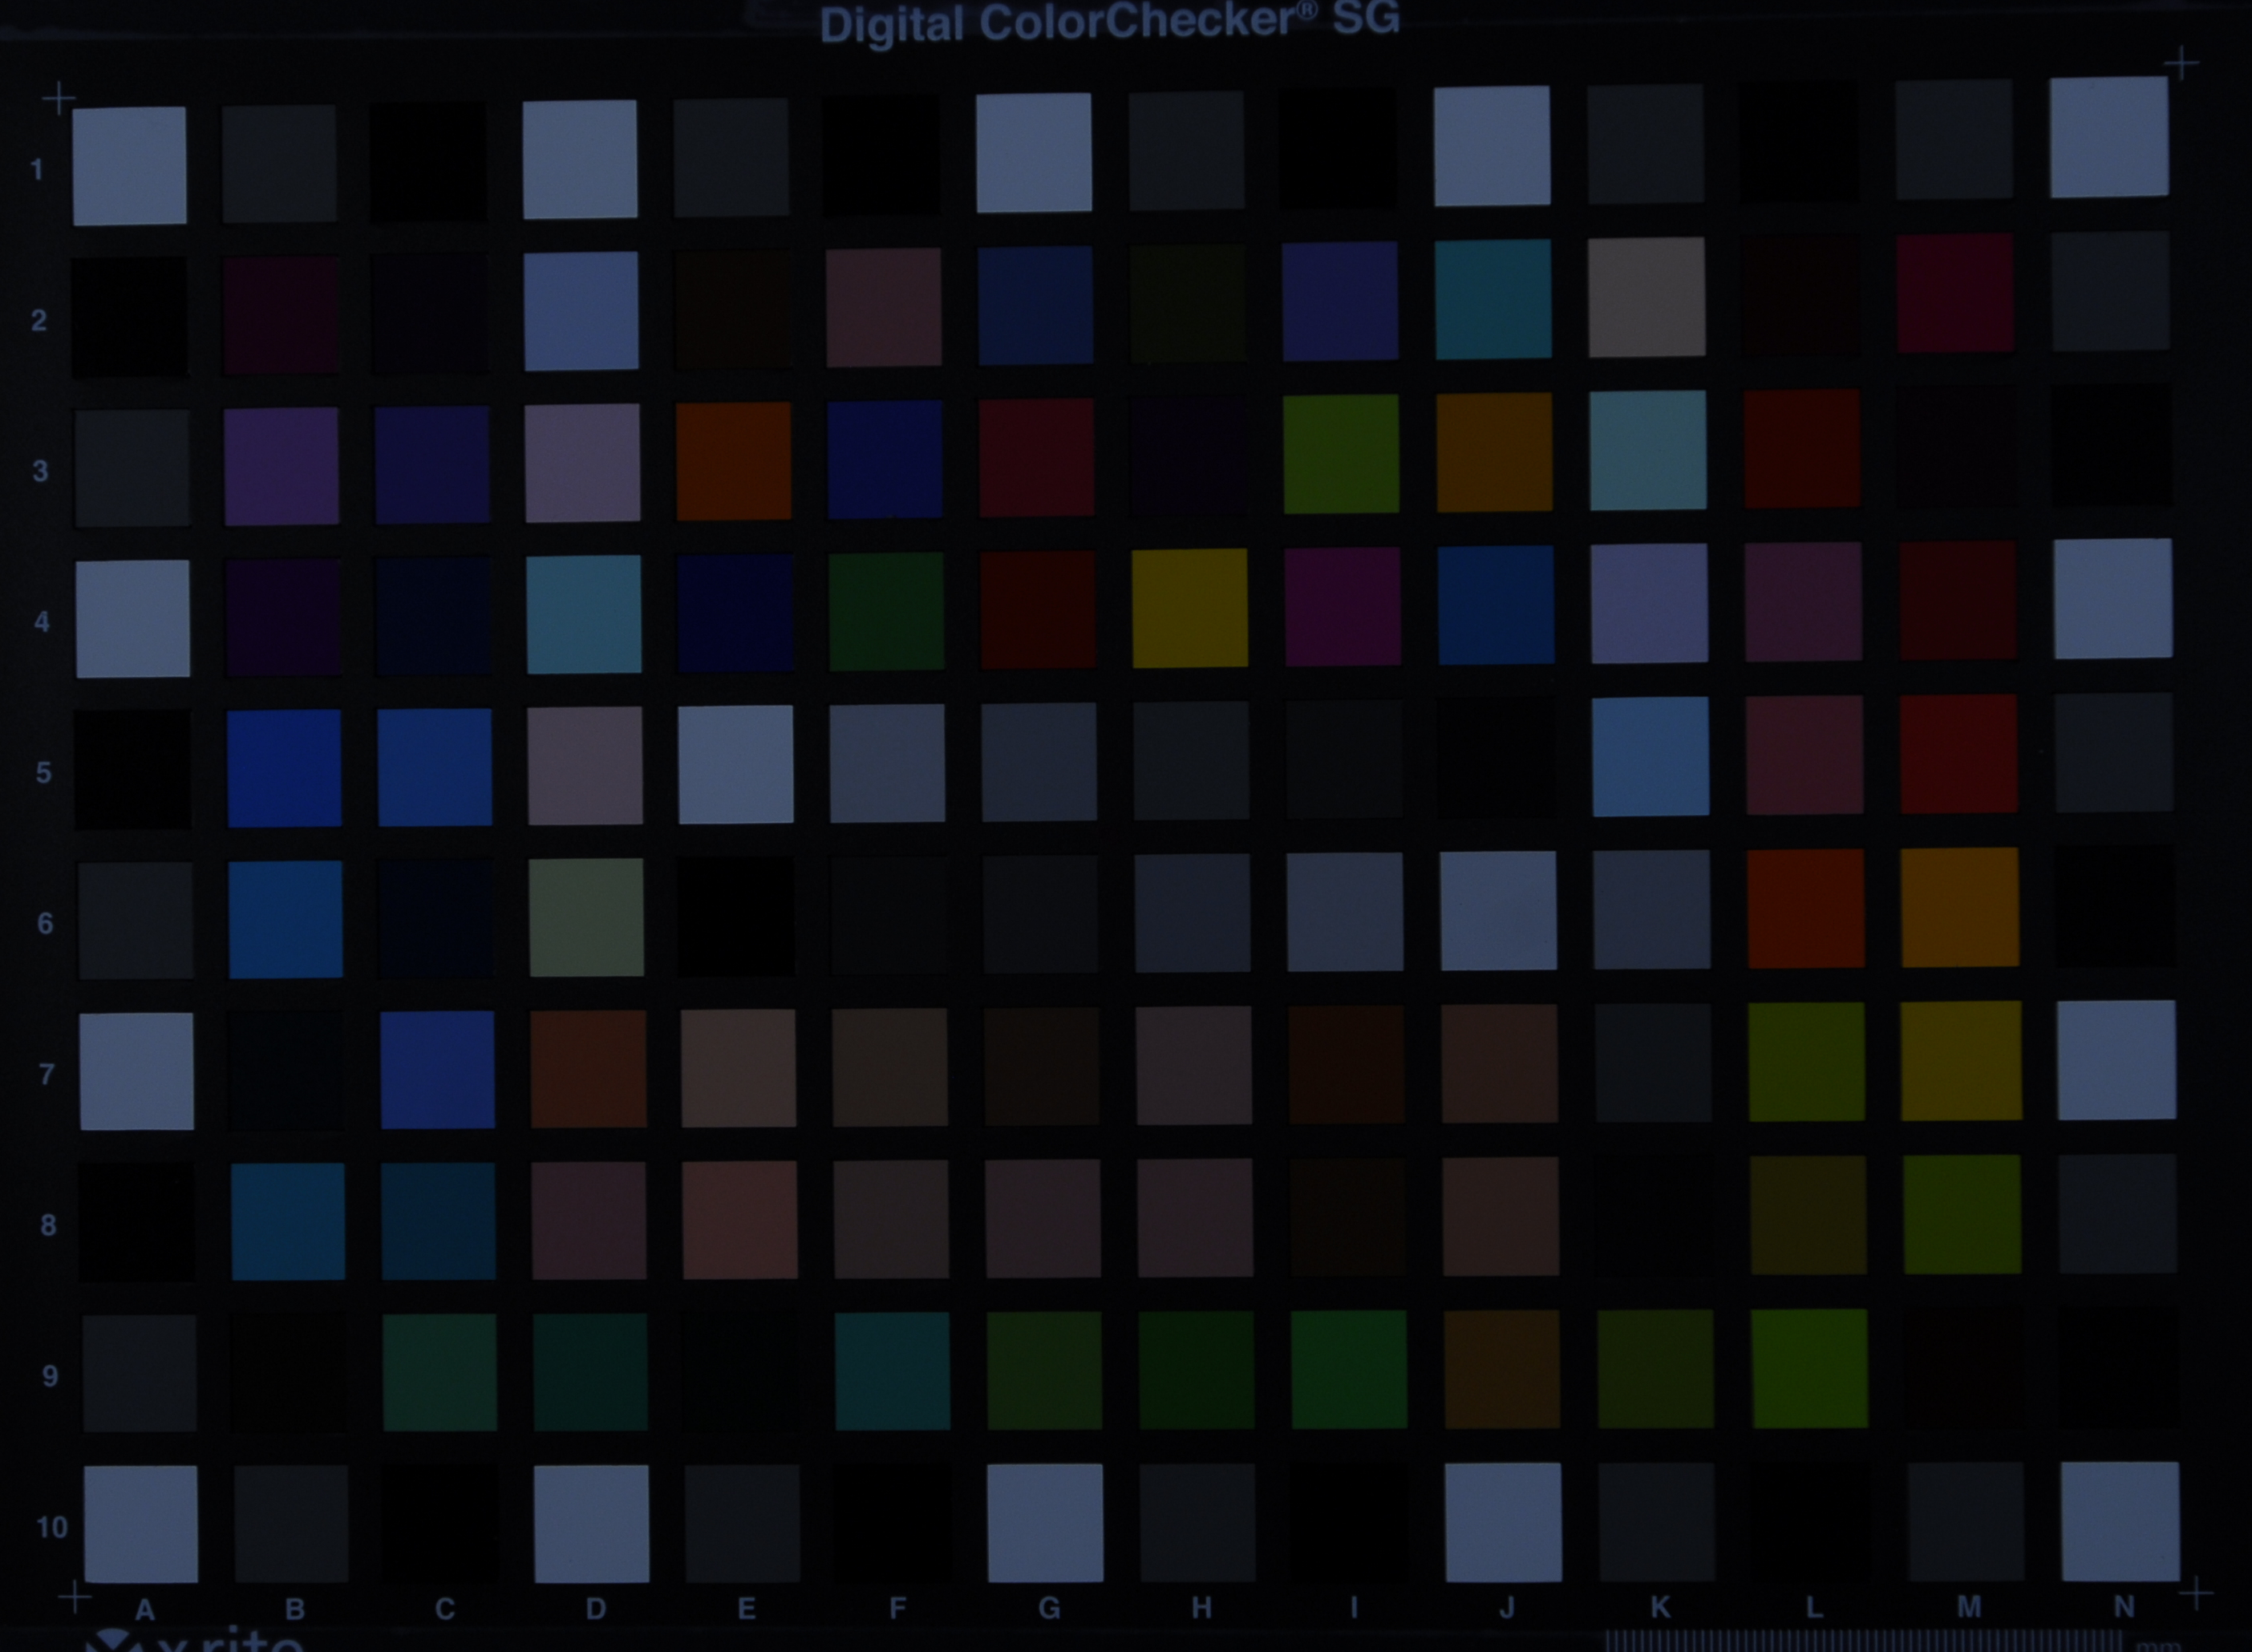Click the x-rite logo at bottom left
Image resolution: width=2252 pixels, height=1652 pixels.
click(x=195, y=1640)
